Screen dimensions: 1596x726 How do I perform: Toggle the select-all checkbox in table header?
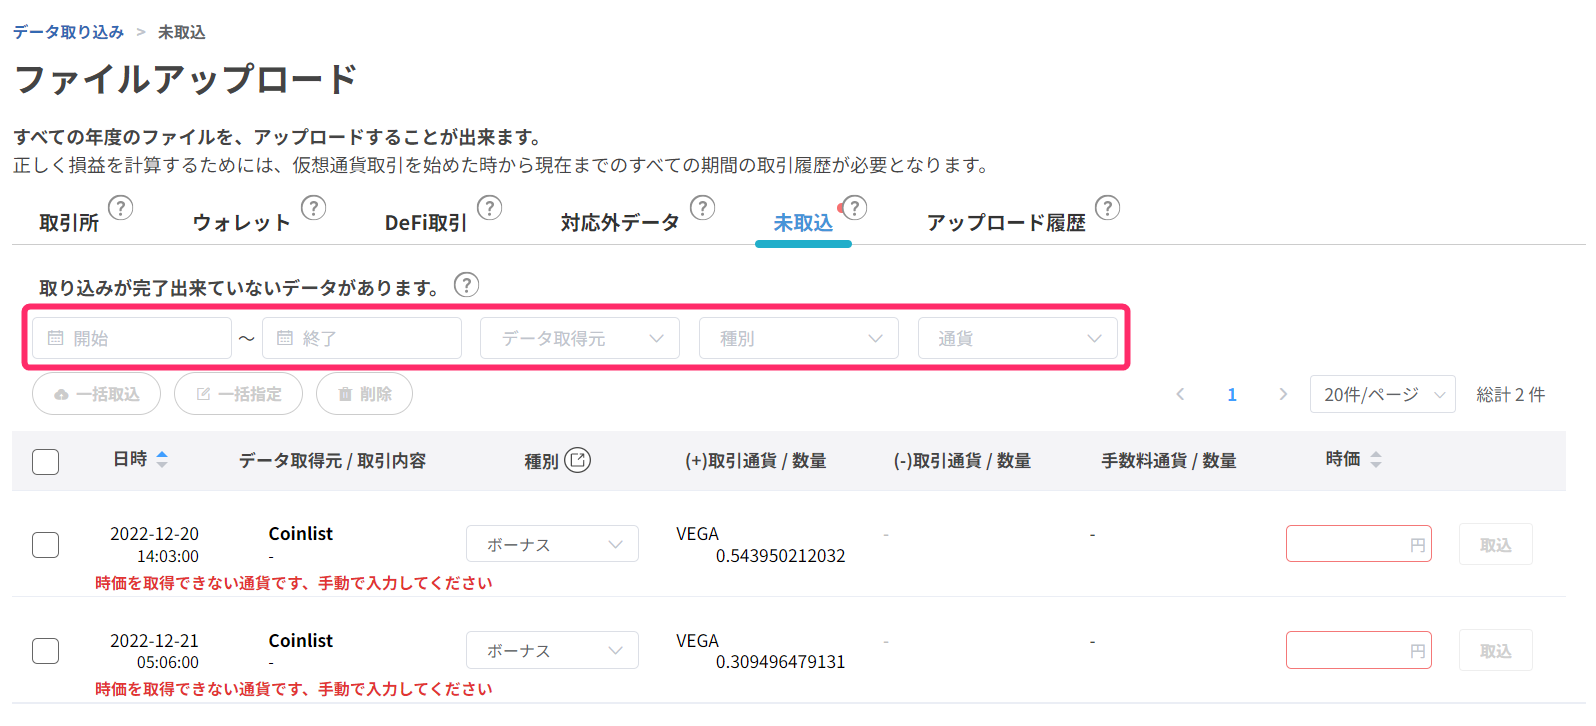click(x=46, y=462)
